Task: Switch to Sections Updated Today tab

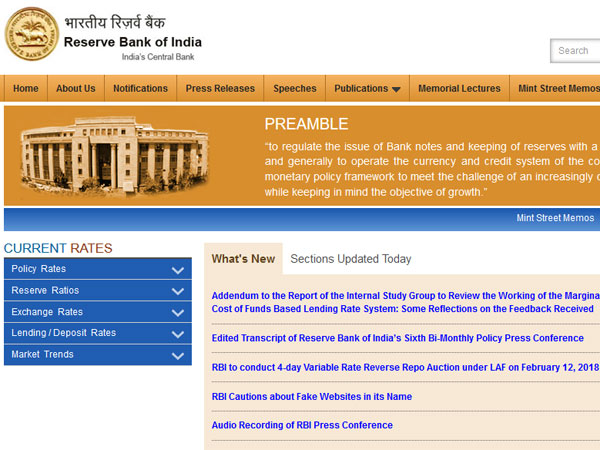Action: coord(350,259)
